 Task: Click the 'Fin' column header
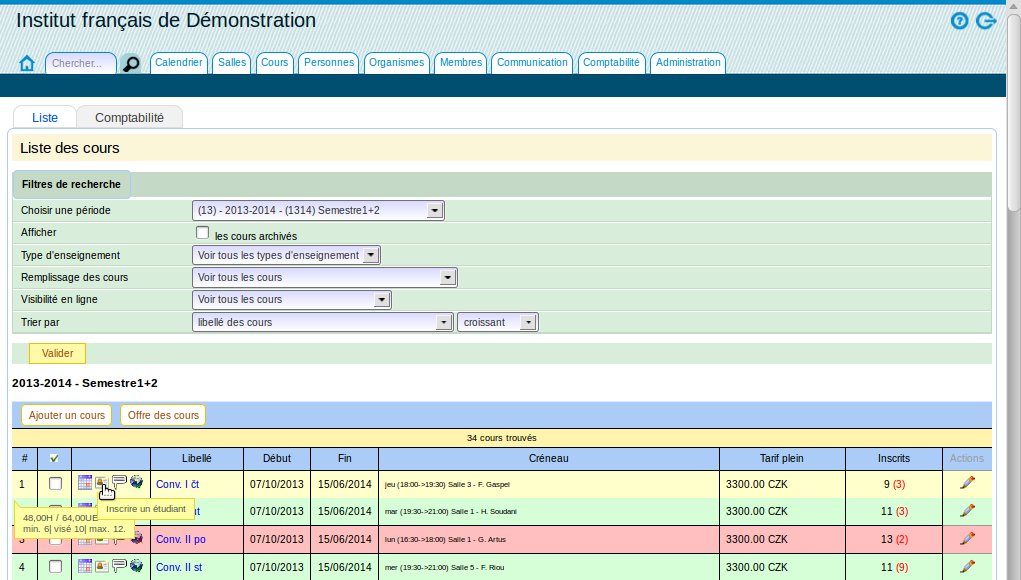pos(344,458)
